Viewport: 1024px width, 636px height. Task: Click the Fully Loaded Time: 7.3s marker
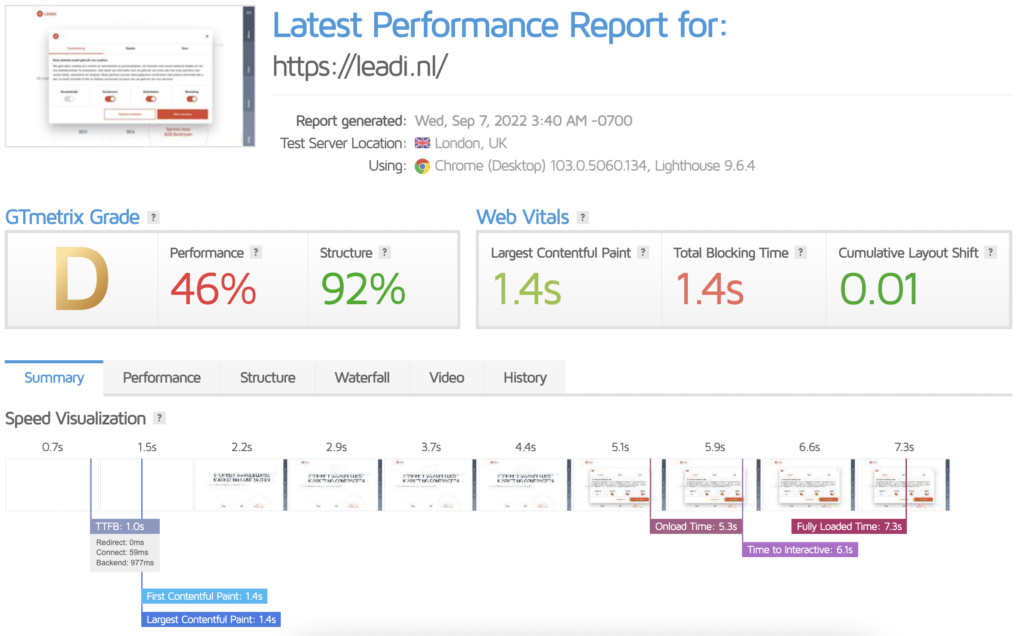click(x=849, y=526)
